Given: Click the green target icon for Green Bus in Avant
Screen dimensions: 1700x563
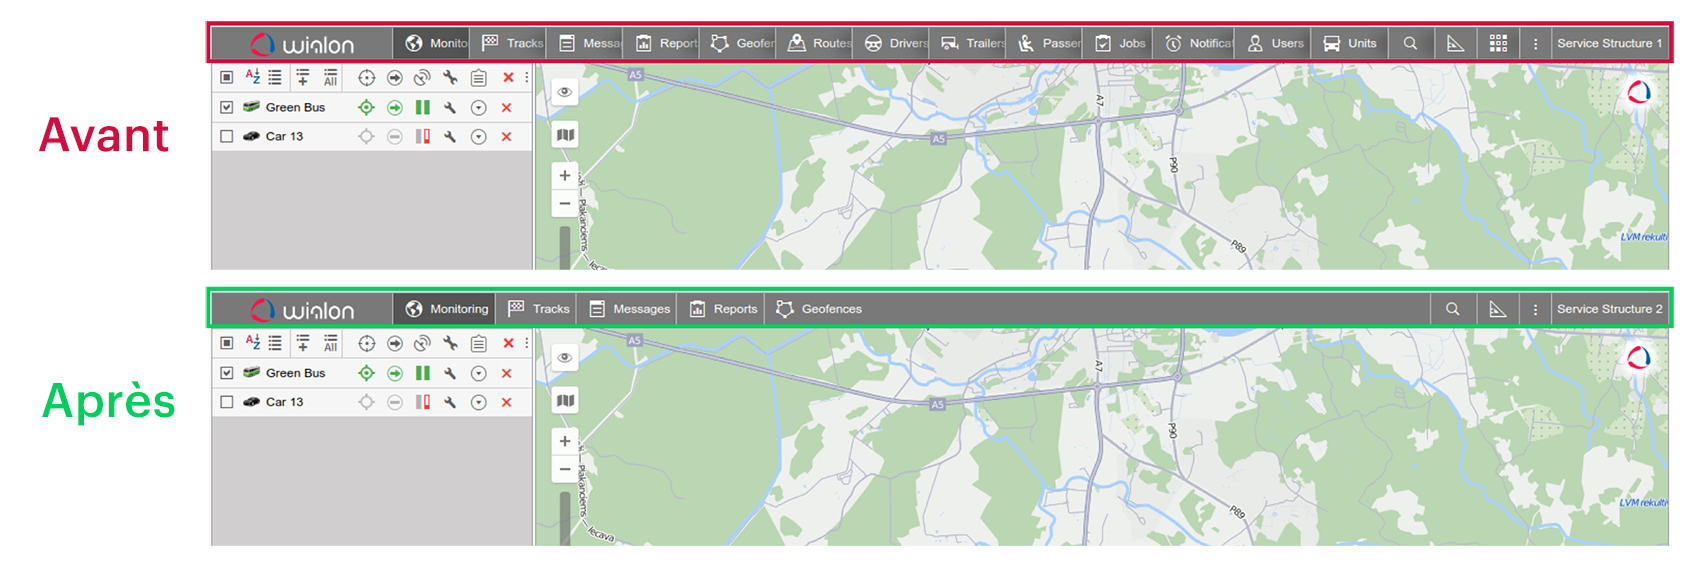Looking at the screenshot, I should (366, 107).
